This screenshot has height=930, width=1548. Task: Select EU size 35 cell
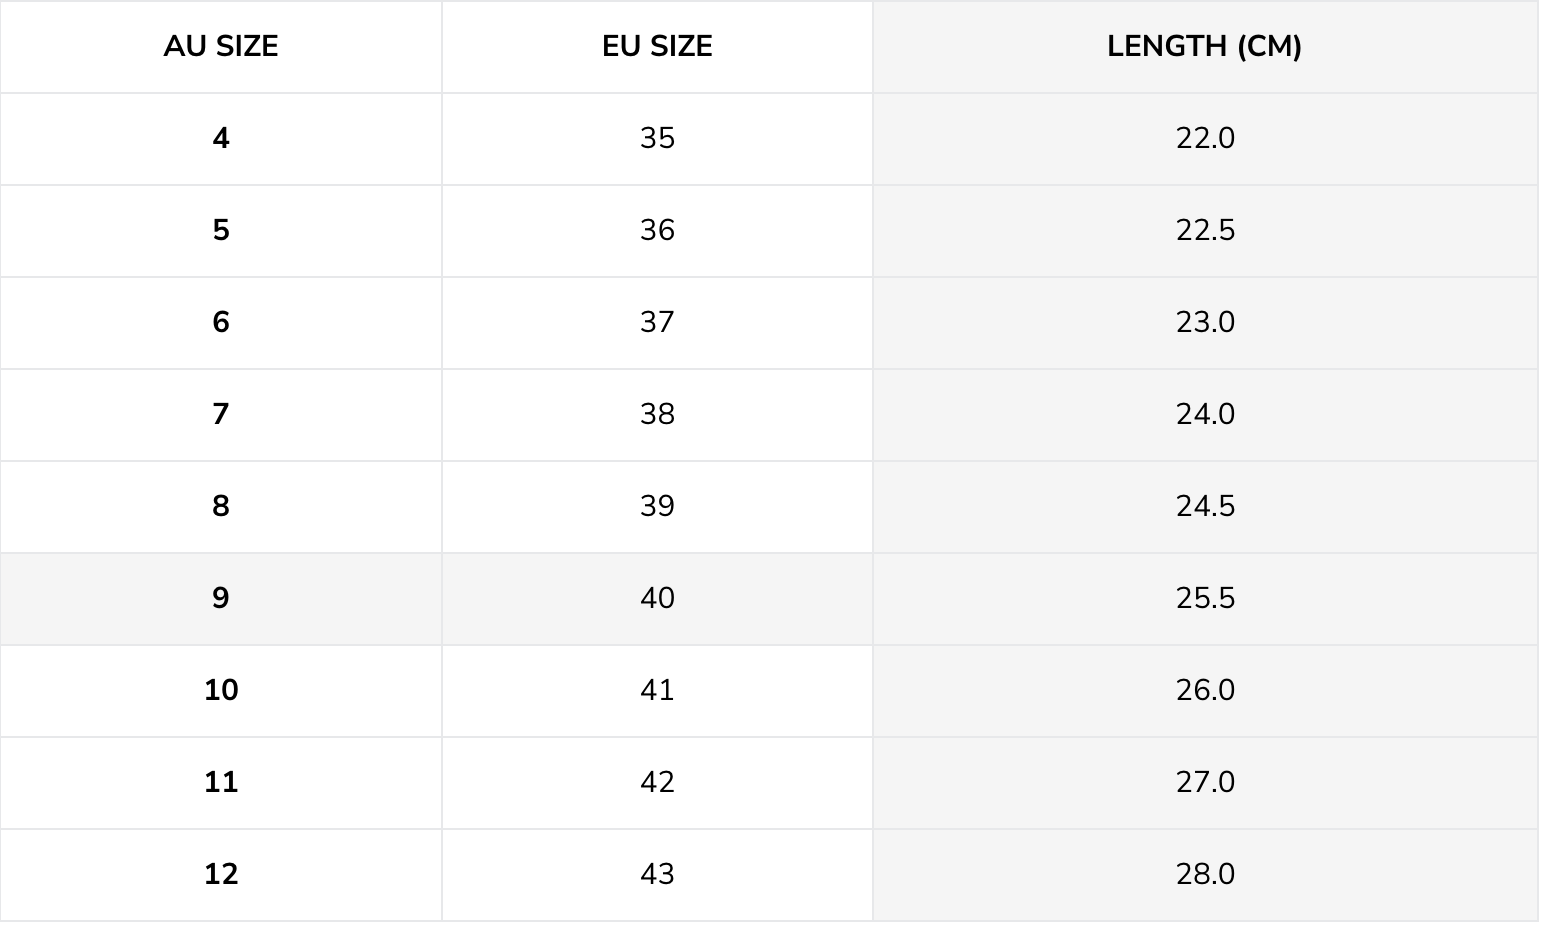coord(657,138)
